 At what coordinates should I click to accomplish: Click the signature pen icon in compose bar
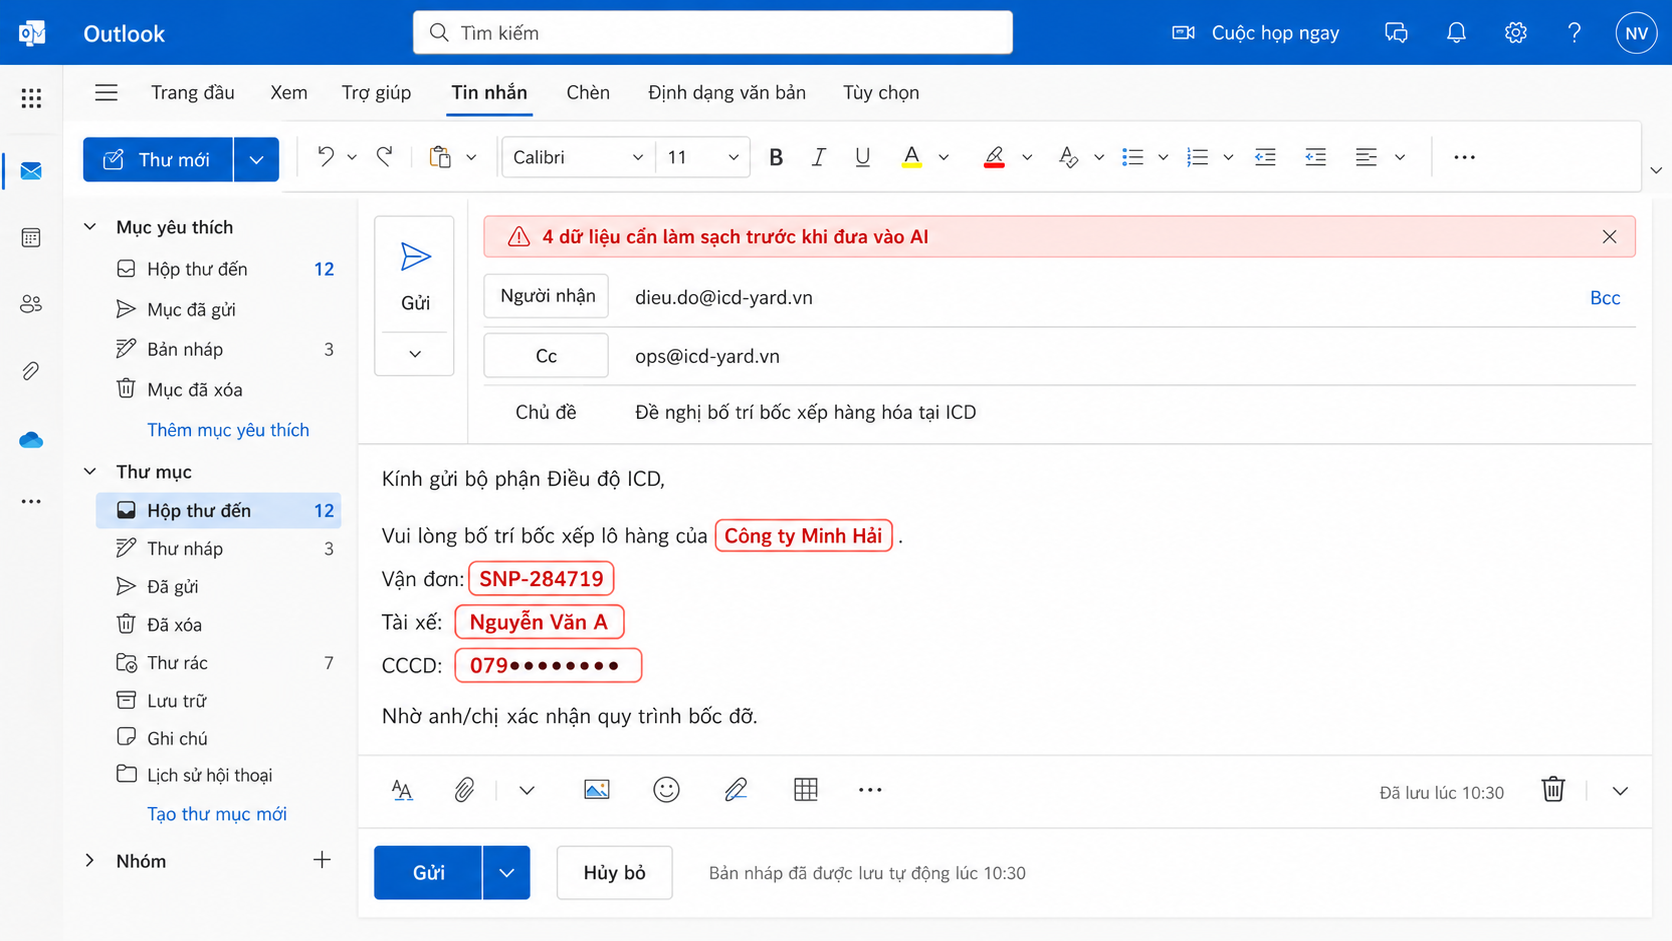pos(736,790)
